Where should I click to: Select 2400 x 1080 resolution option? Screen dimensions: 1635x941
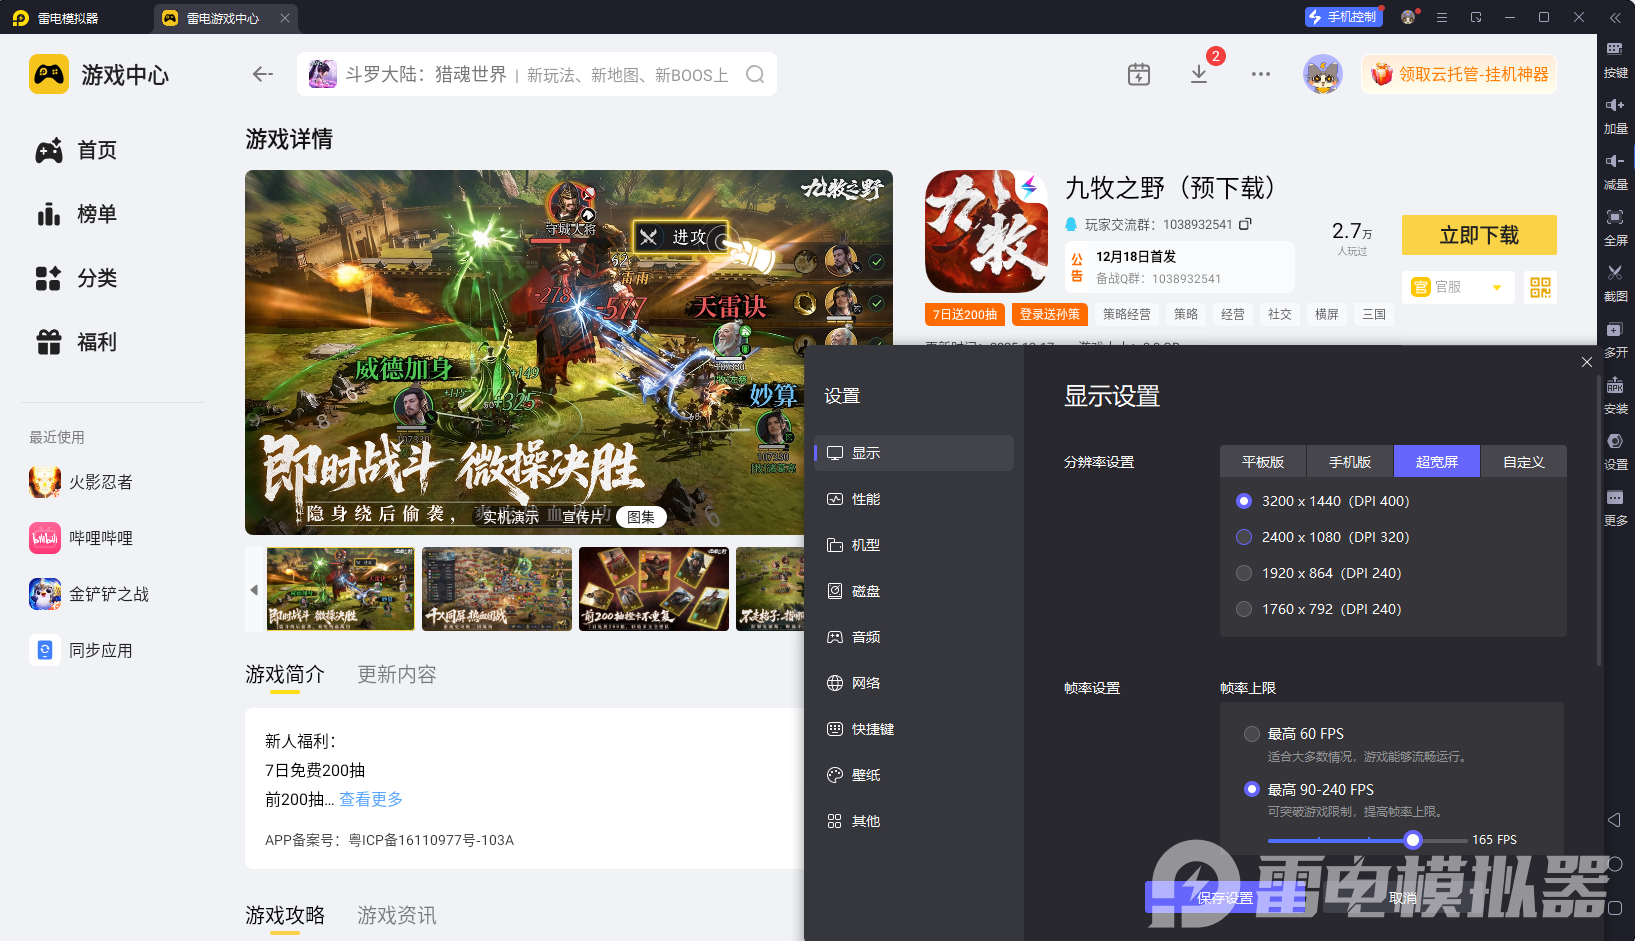tap(1244, 537)
